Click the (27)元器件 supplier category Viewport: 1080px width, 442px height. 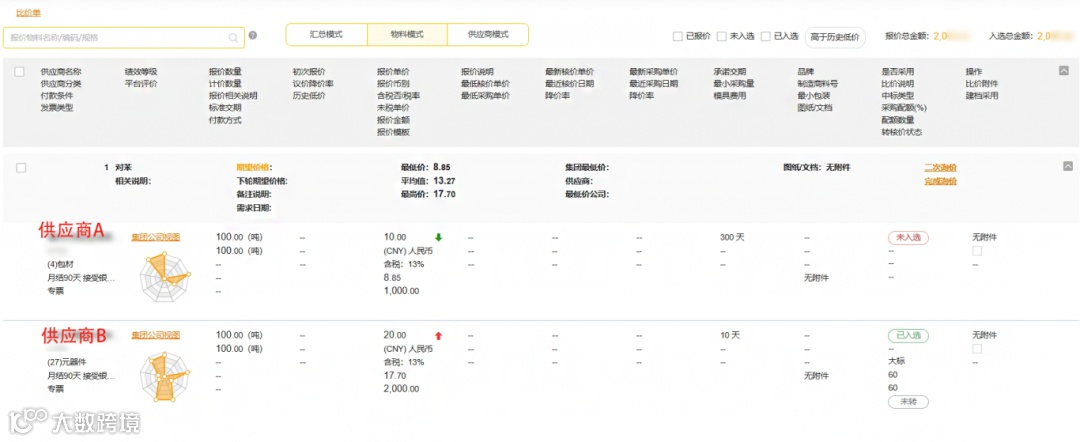(x=65, y=362)
